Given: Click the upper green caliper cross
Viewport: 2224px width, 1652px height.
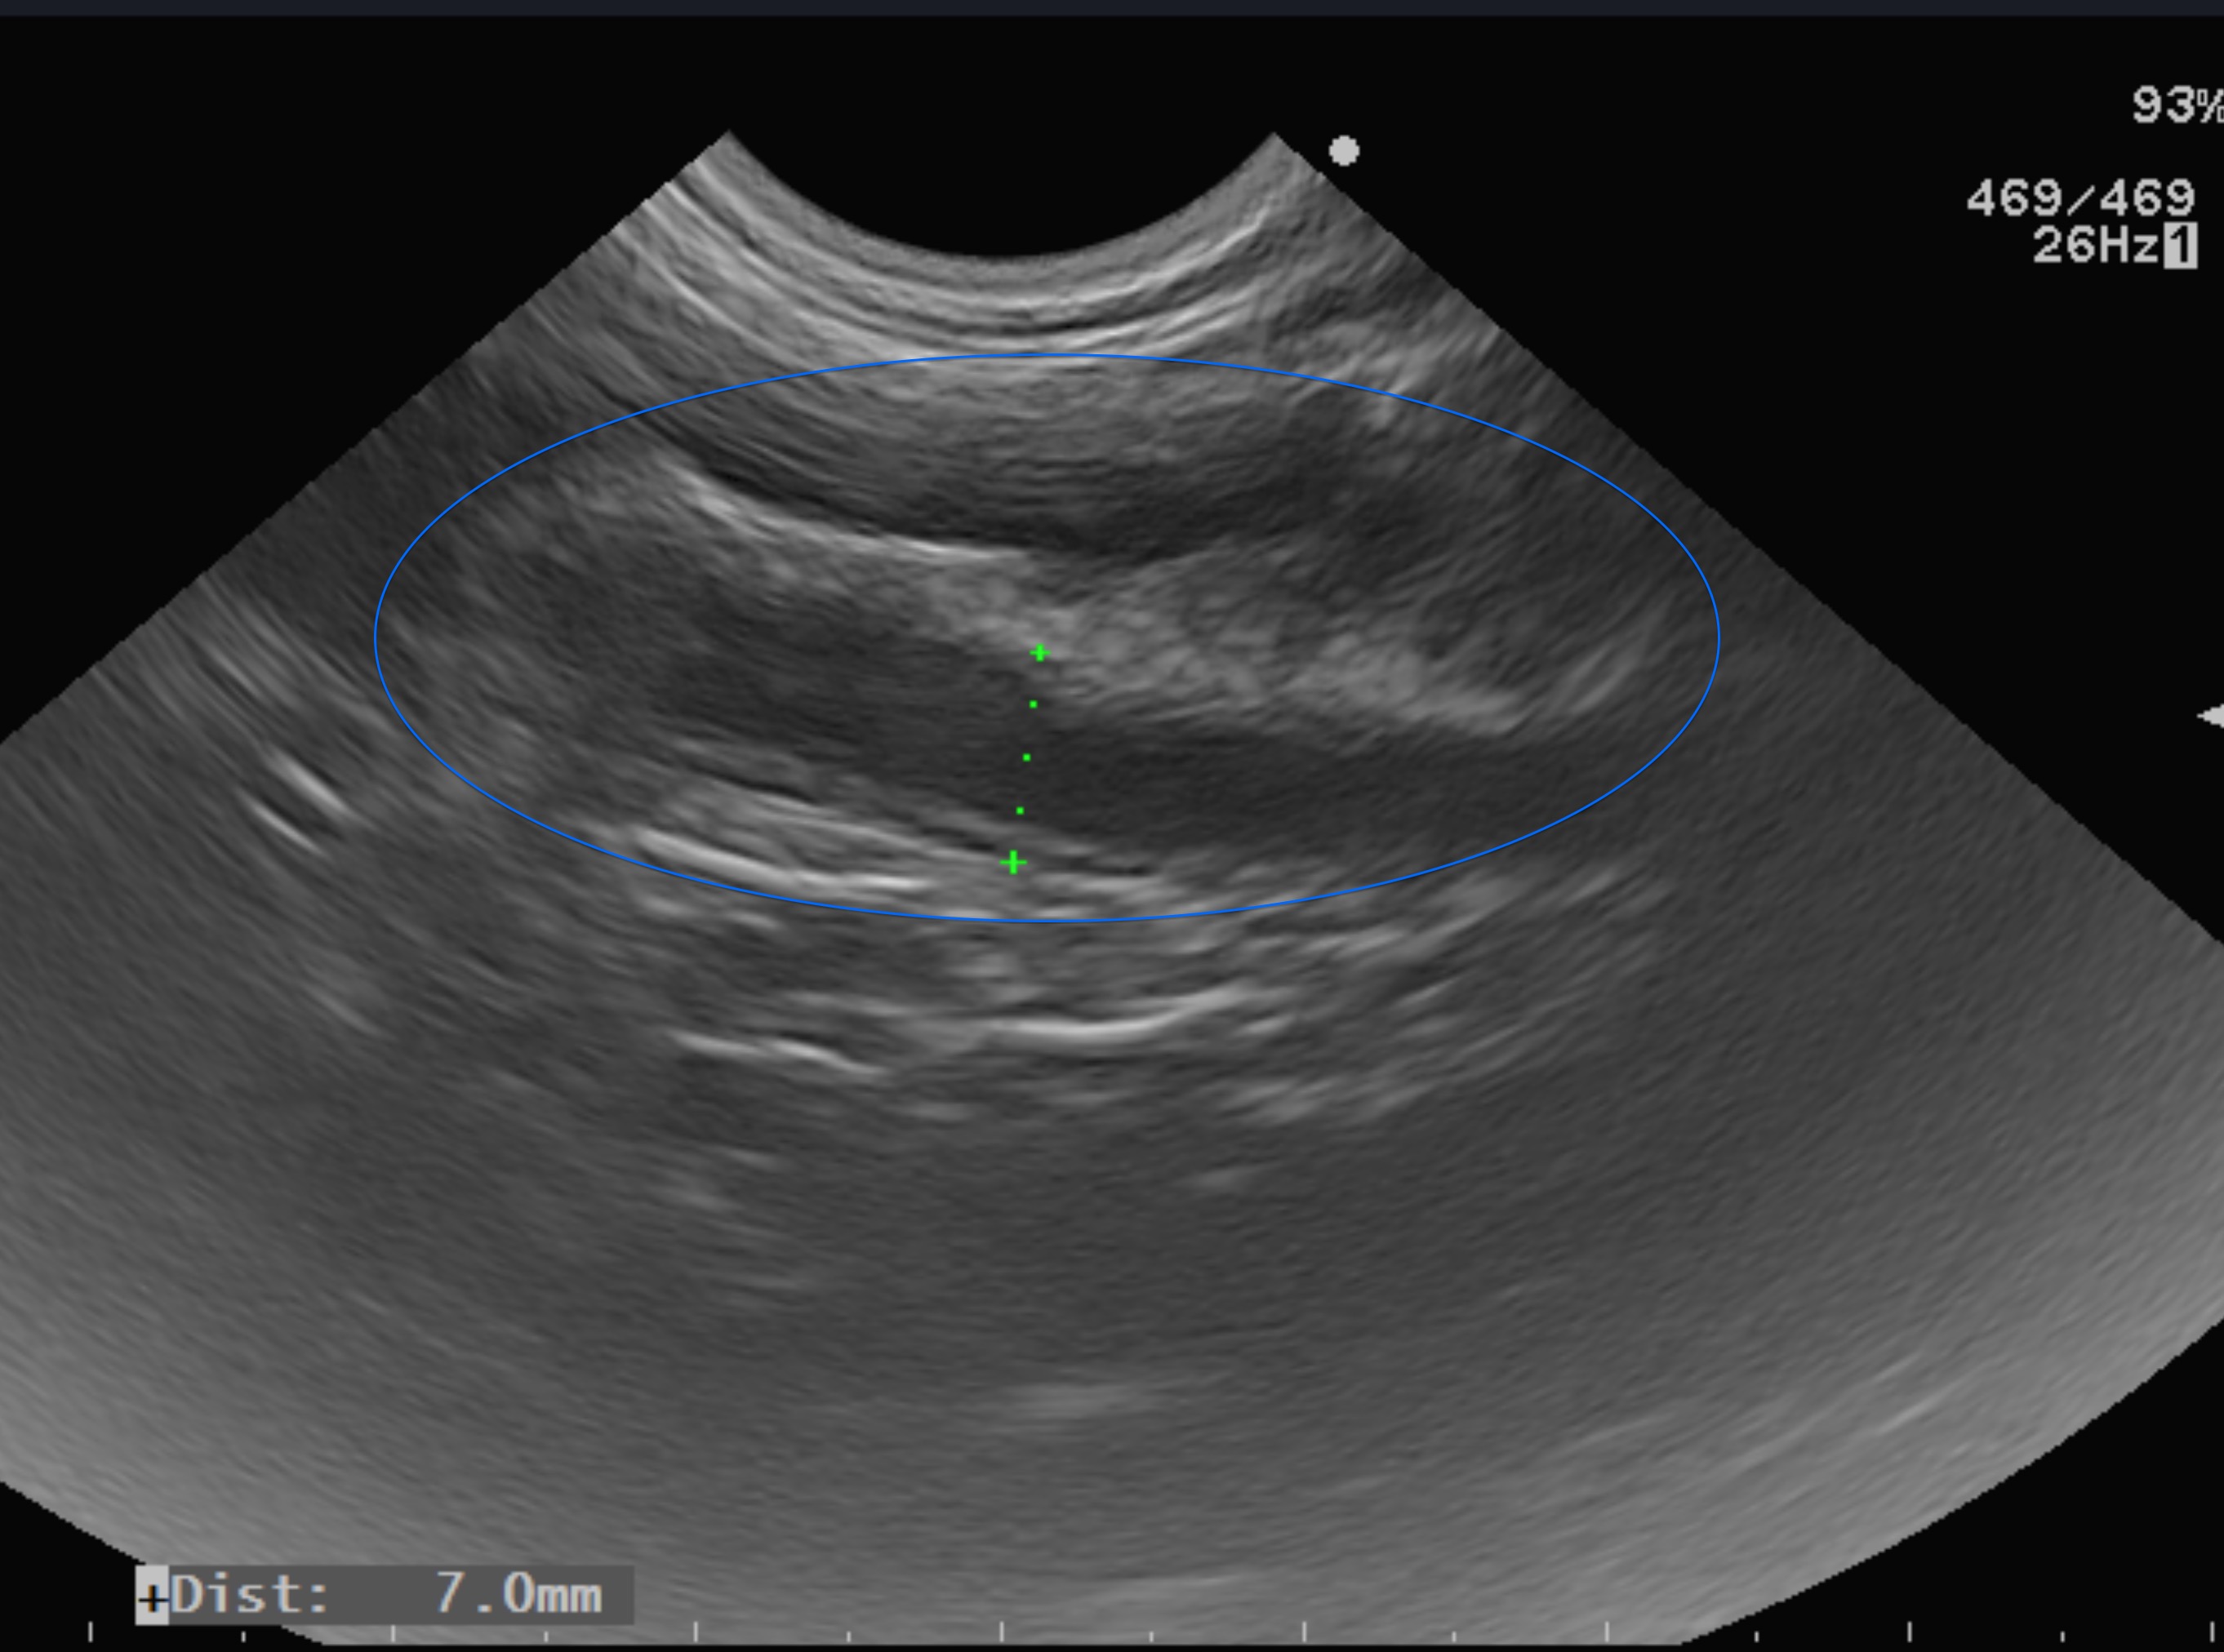Looking at the screenshot, I should [1040, 653].
